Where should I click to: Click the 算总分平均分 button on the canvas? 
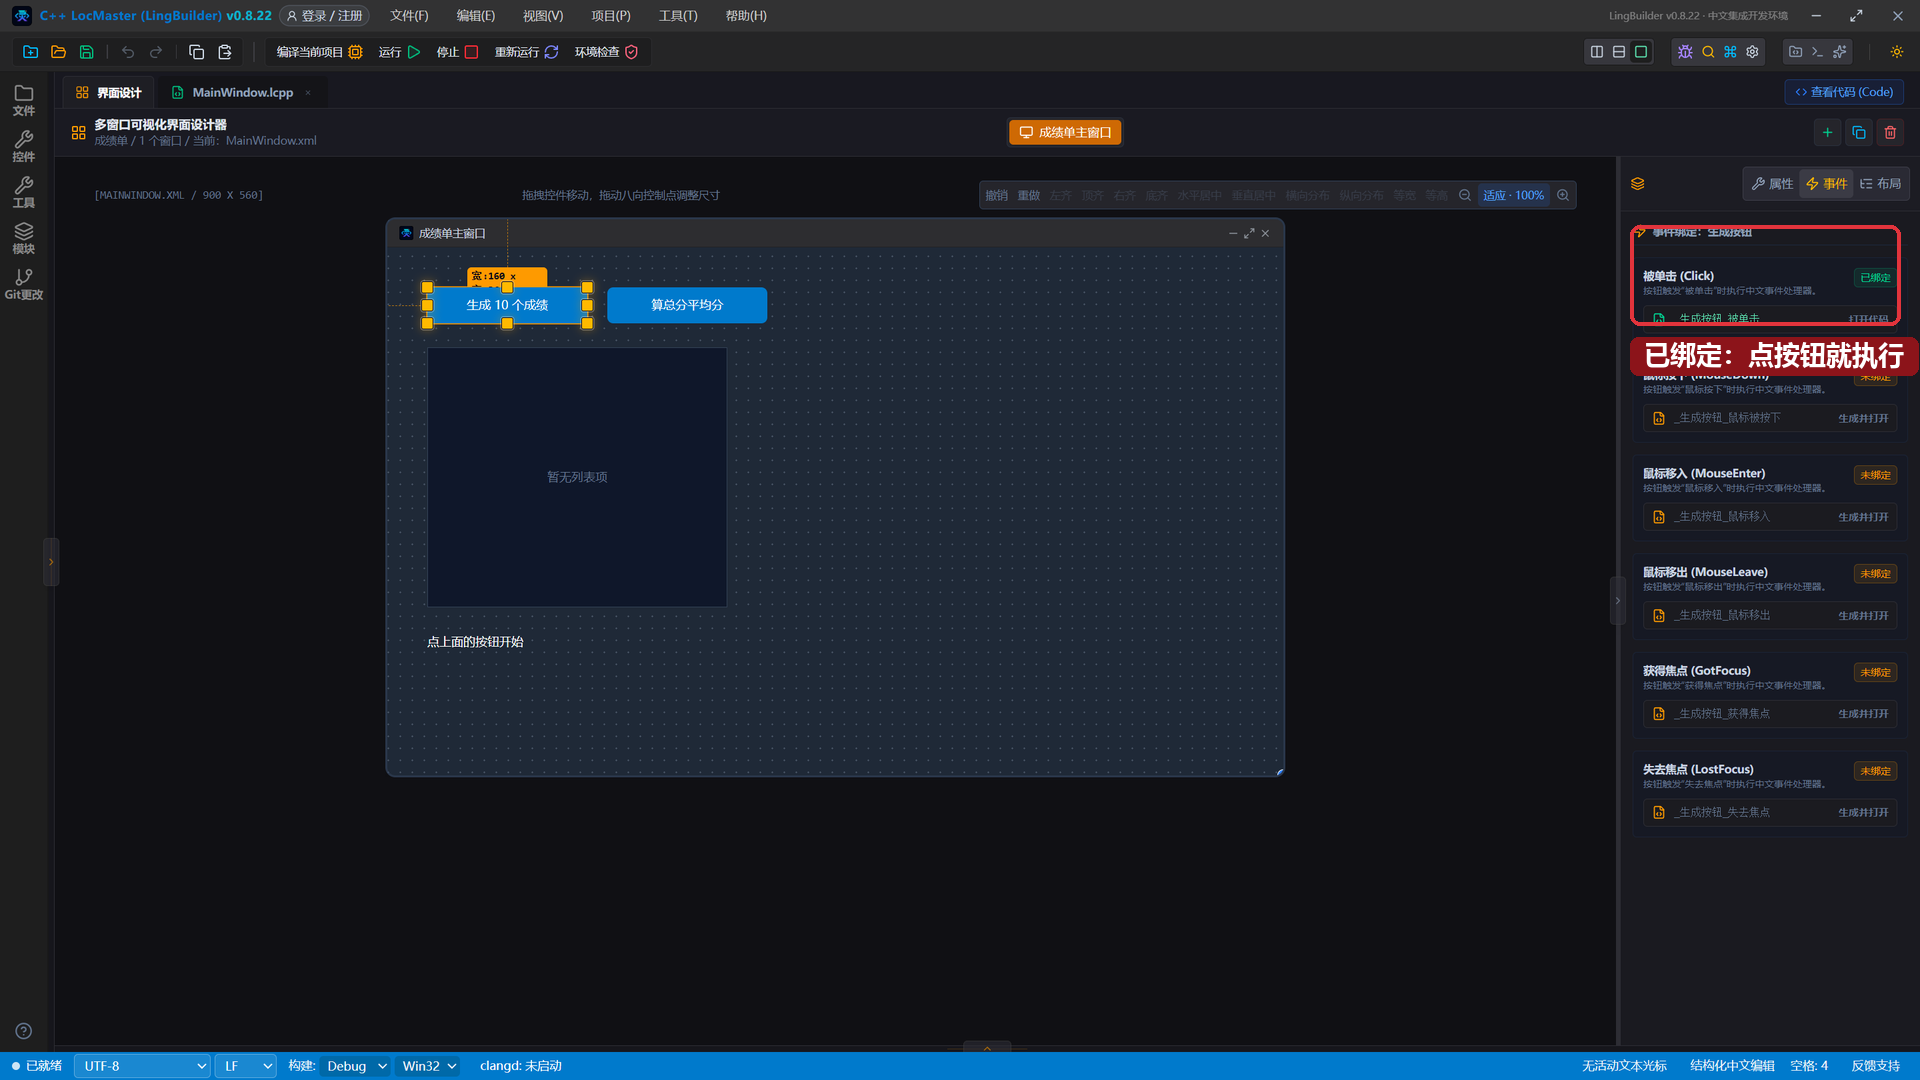coord(687,305)
